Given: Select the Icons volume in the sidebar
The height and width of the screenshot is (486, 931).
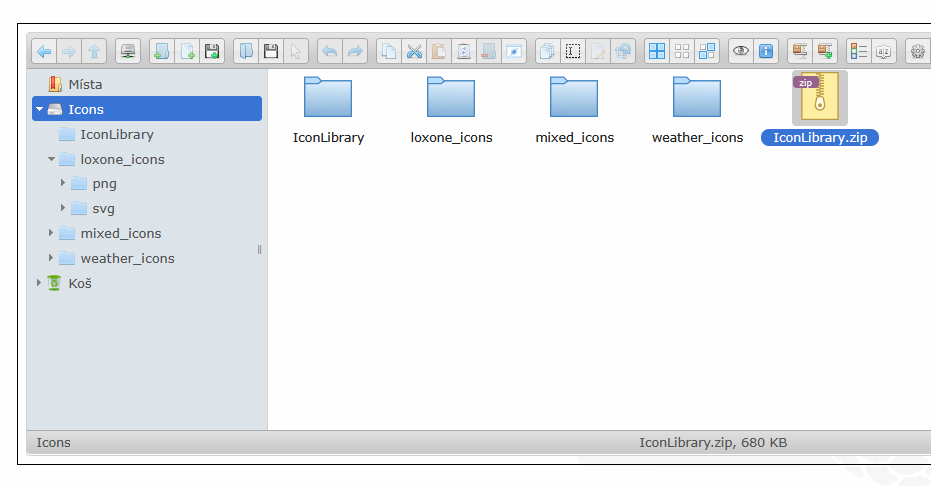Looking at the screenshot, I should point(147,109).
